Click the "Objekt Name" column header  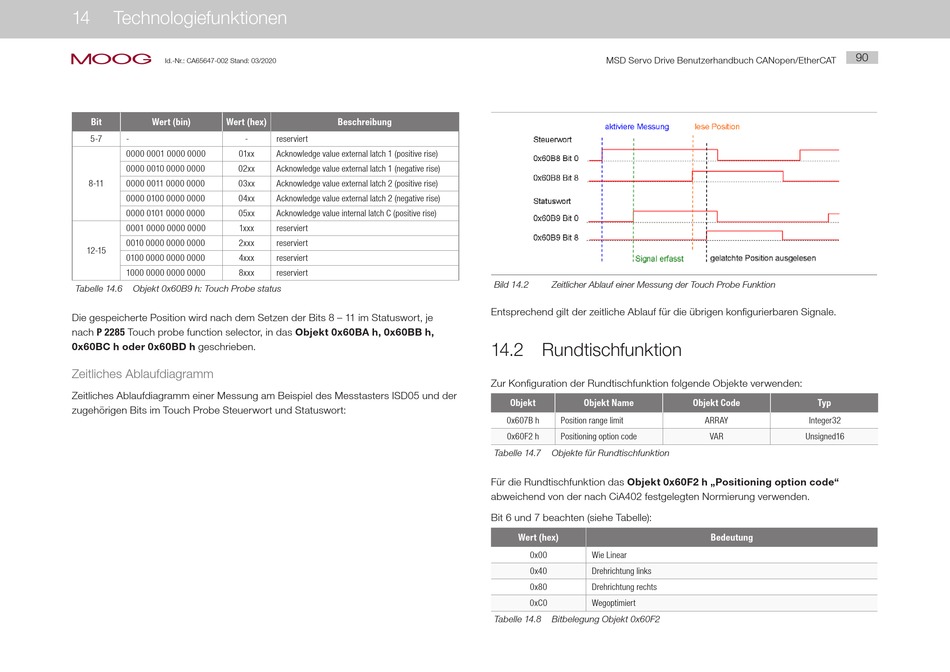click(608, 403)
